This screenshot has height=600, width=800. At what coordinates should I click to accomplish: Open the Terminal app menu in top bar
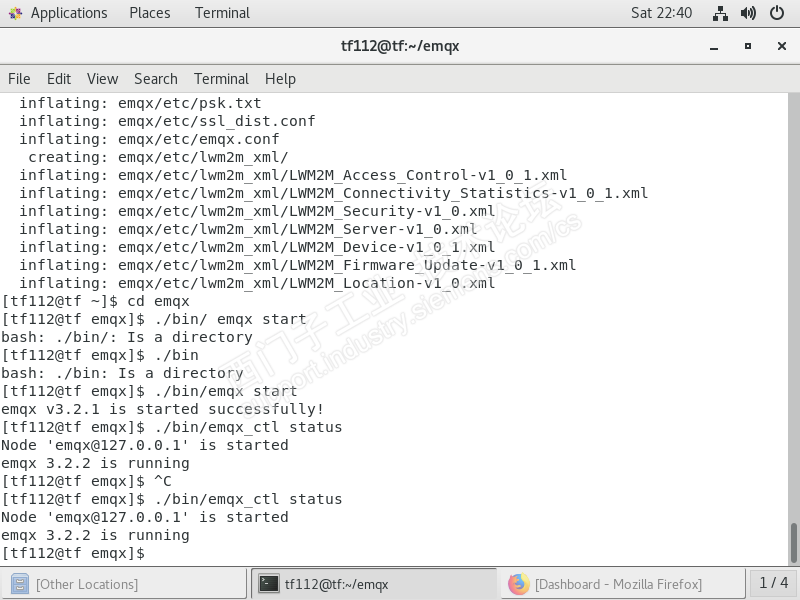(x=222, y=13)
